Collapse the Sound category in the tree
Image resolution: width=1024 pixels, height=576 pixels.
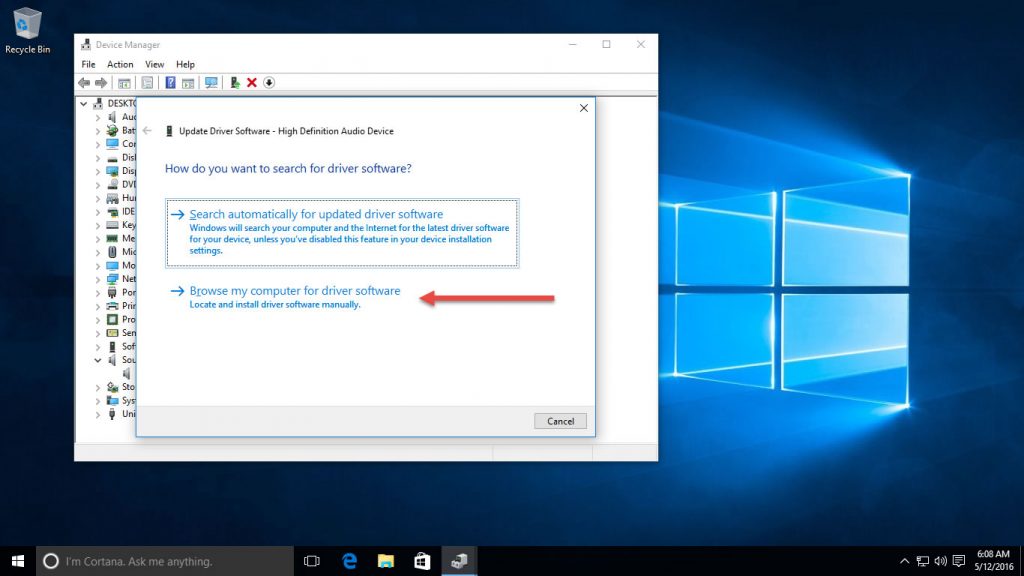[96, 360]
